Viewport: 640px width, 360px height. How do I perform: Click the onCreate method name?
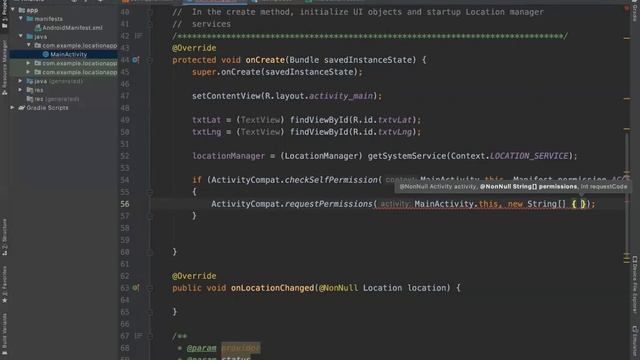click(265, 60)
